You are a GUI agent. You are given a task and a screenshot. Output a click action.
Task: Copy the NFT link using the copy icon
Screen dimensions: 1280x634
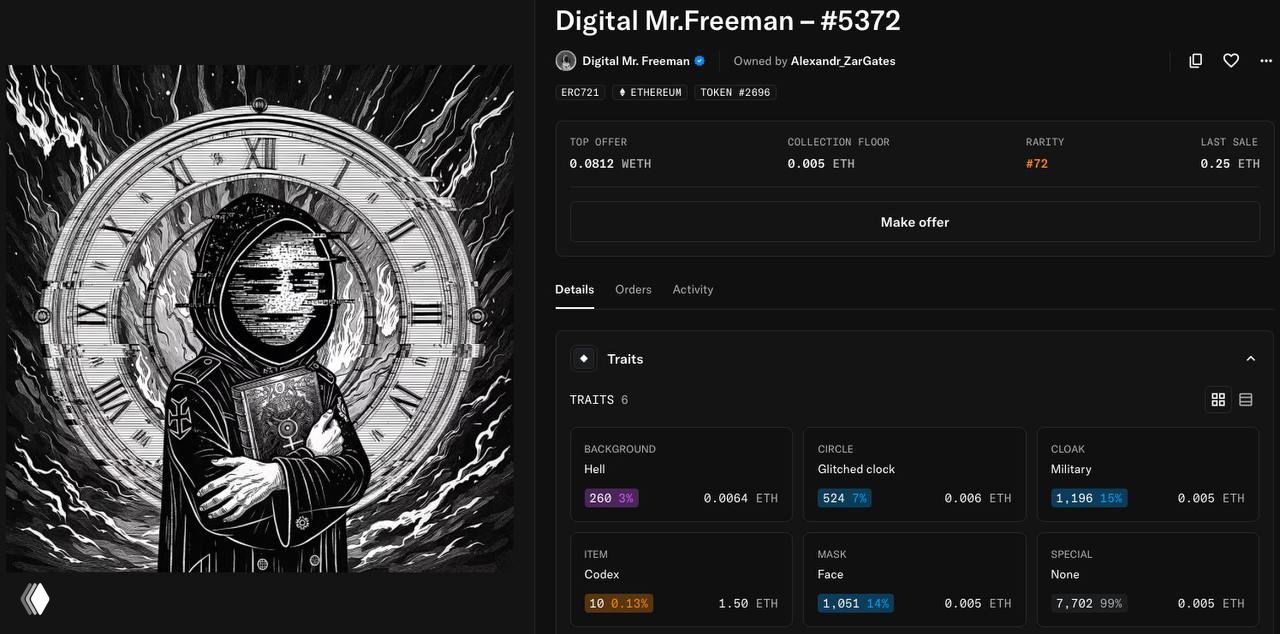[x=1196, y=60]
